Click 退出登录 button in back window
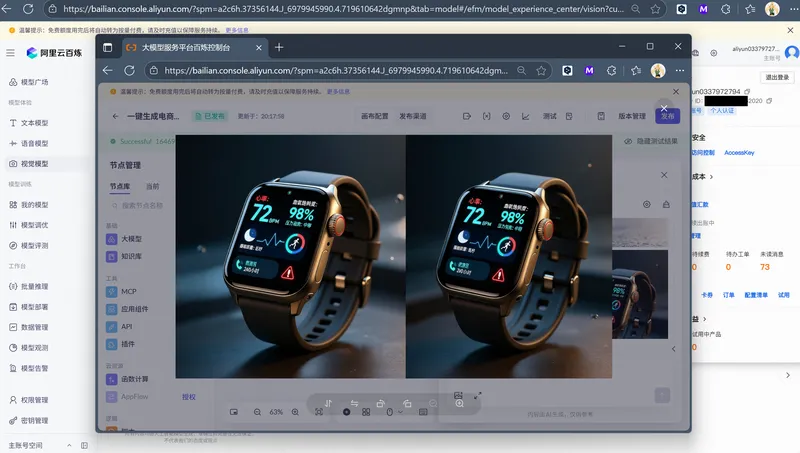The width and height of the screenshot is (800, 453). point(777,78)
